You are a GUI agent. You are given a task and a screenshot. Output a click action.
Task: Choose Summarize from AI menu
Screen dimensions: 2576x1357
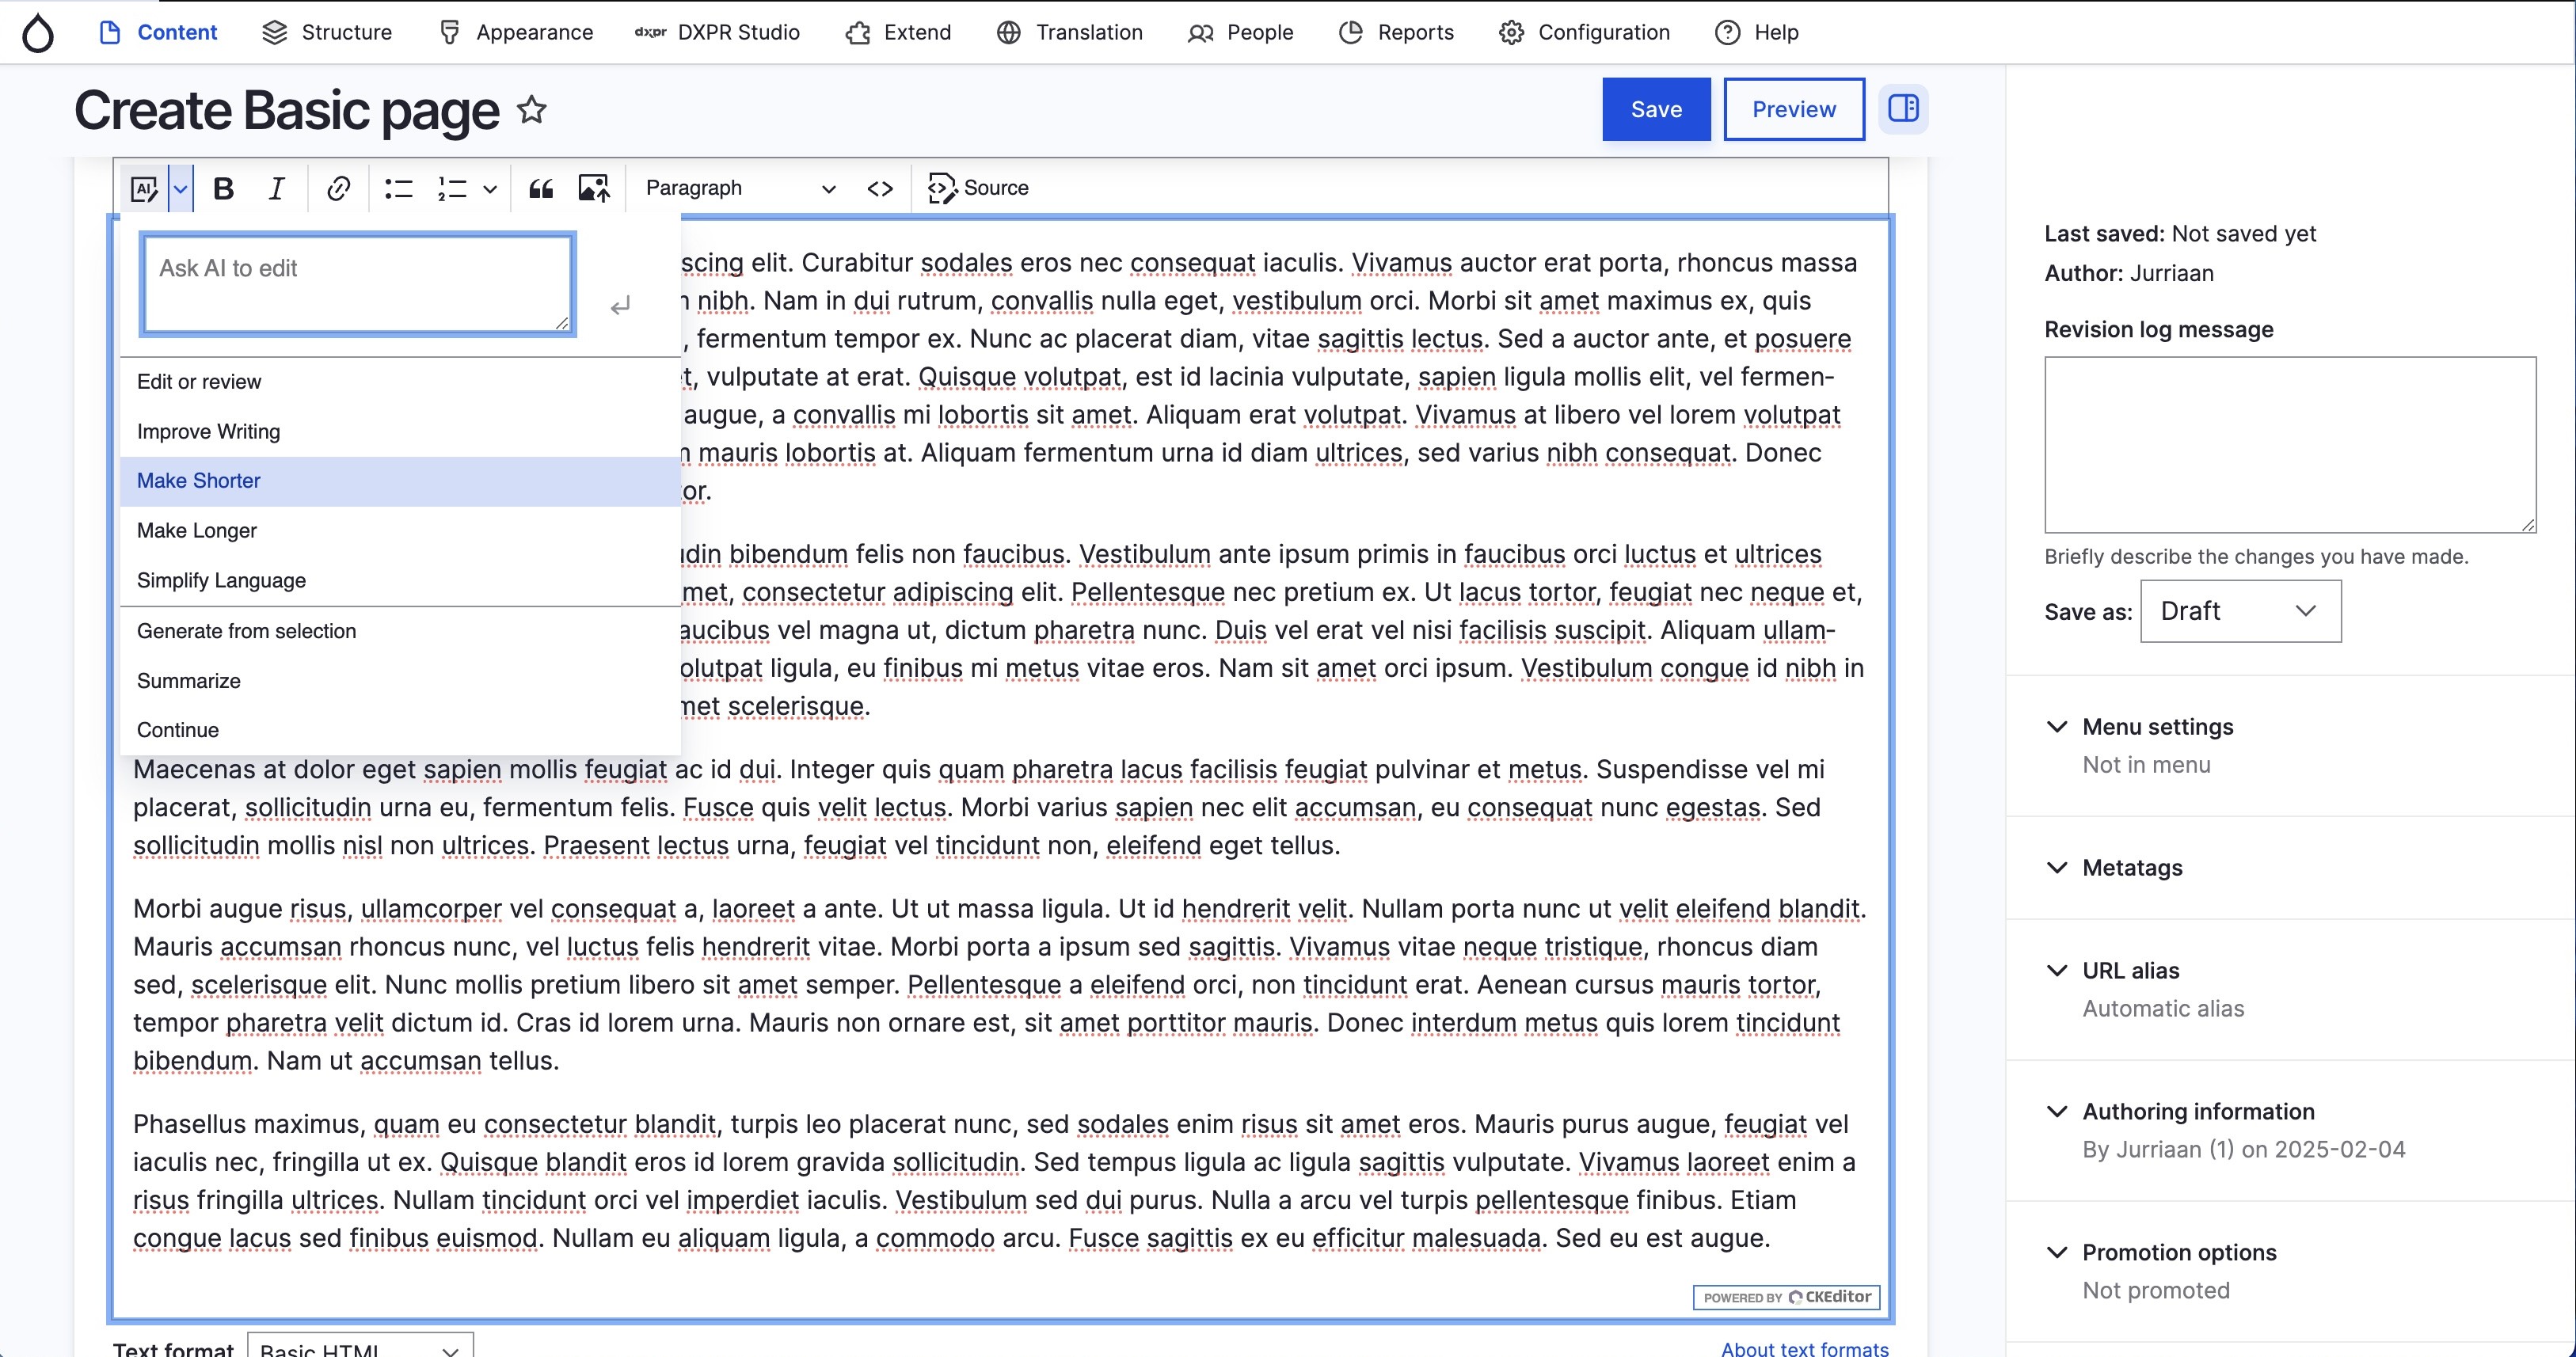tap(400, 681)
